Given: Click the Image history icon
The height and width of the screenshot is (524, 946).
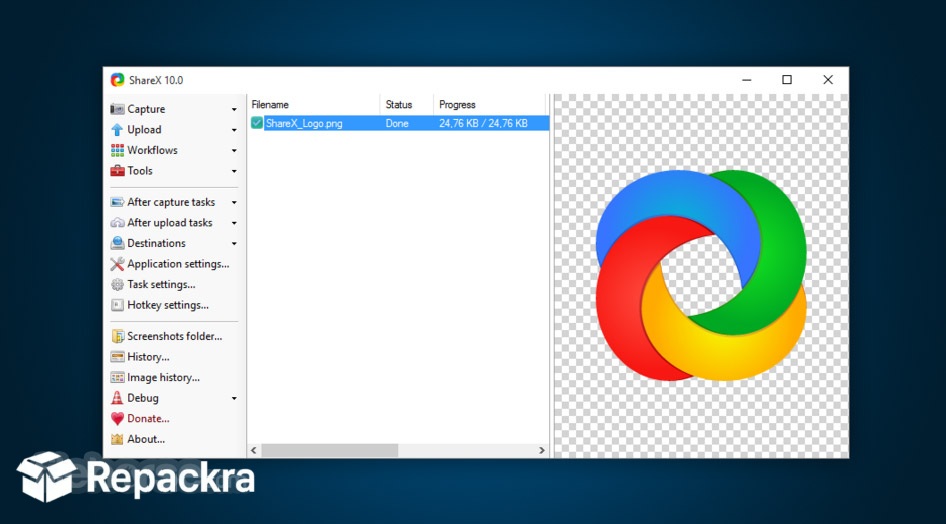Looking at the screenshot, I should pyautogui.click(x=117, y=377).
